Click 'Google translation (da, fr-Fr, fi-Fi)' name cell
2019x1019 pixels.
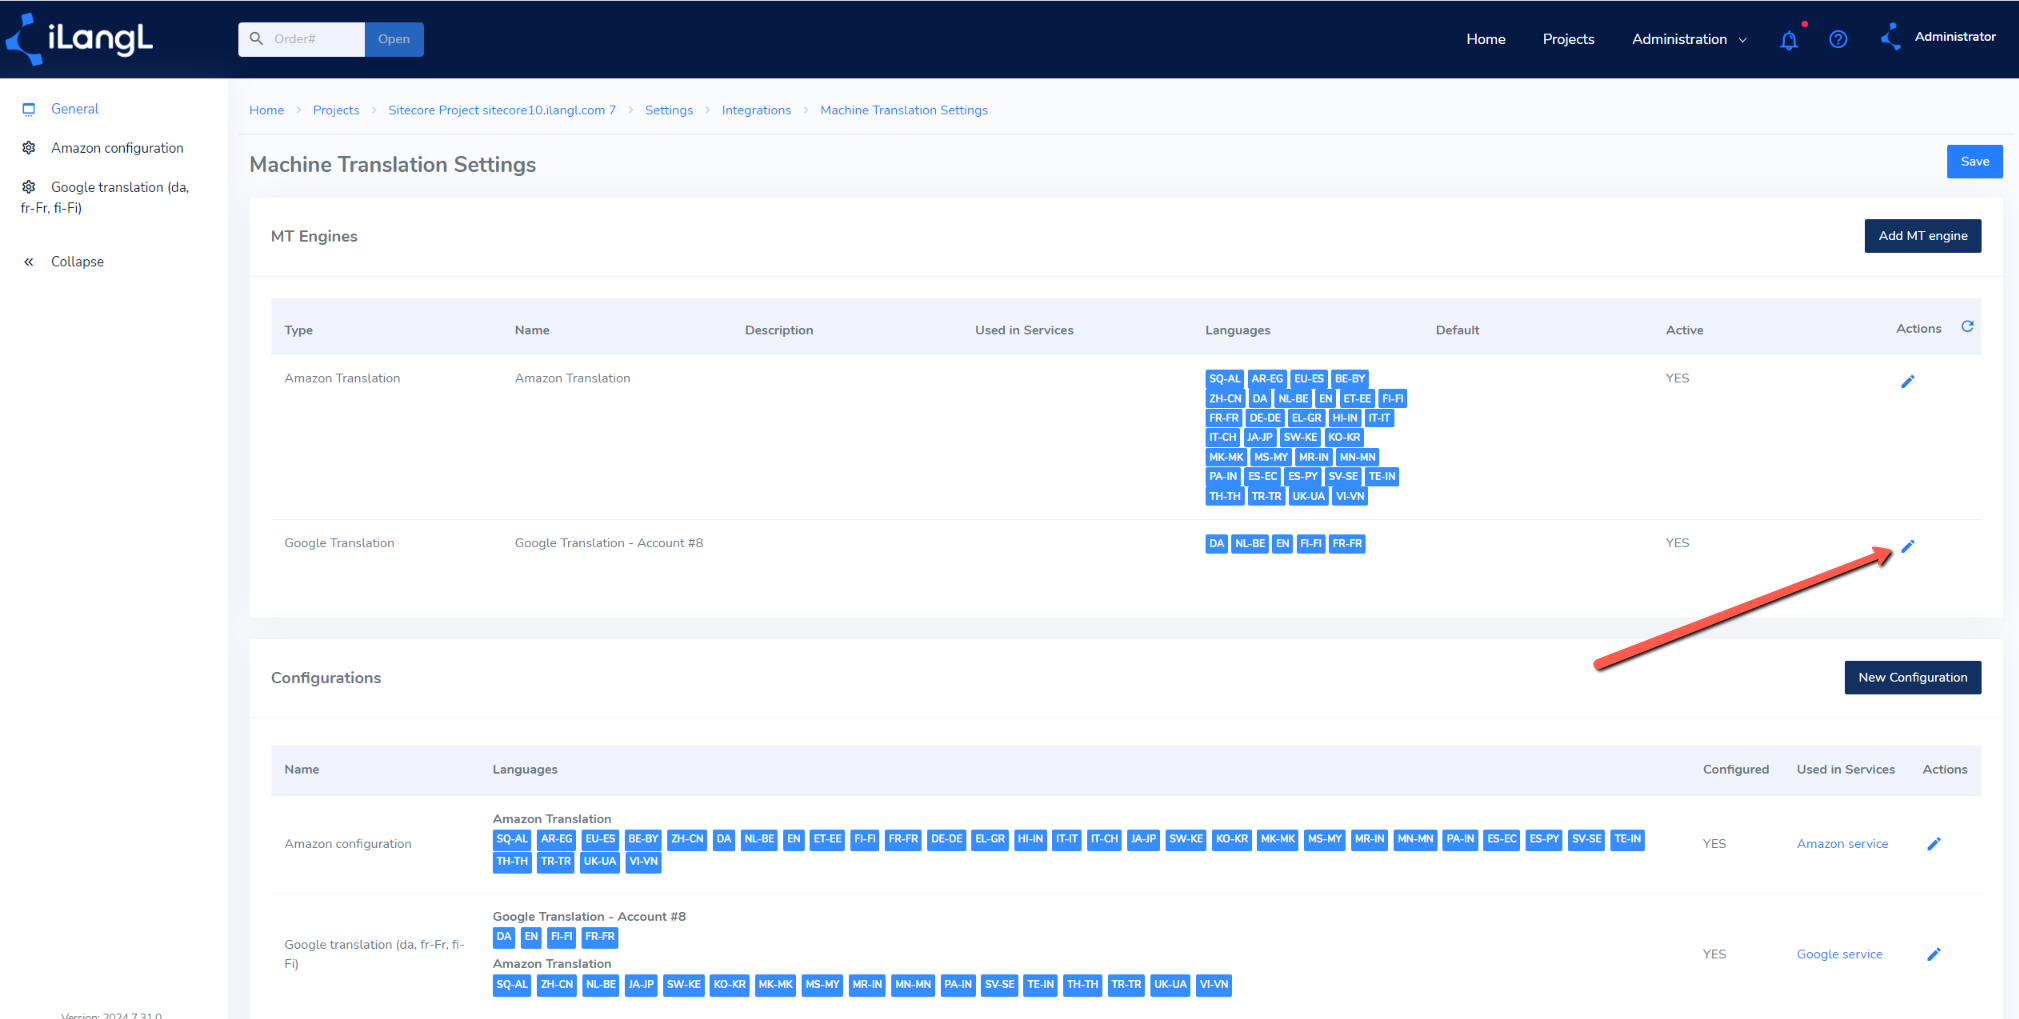[375, 954]
